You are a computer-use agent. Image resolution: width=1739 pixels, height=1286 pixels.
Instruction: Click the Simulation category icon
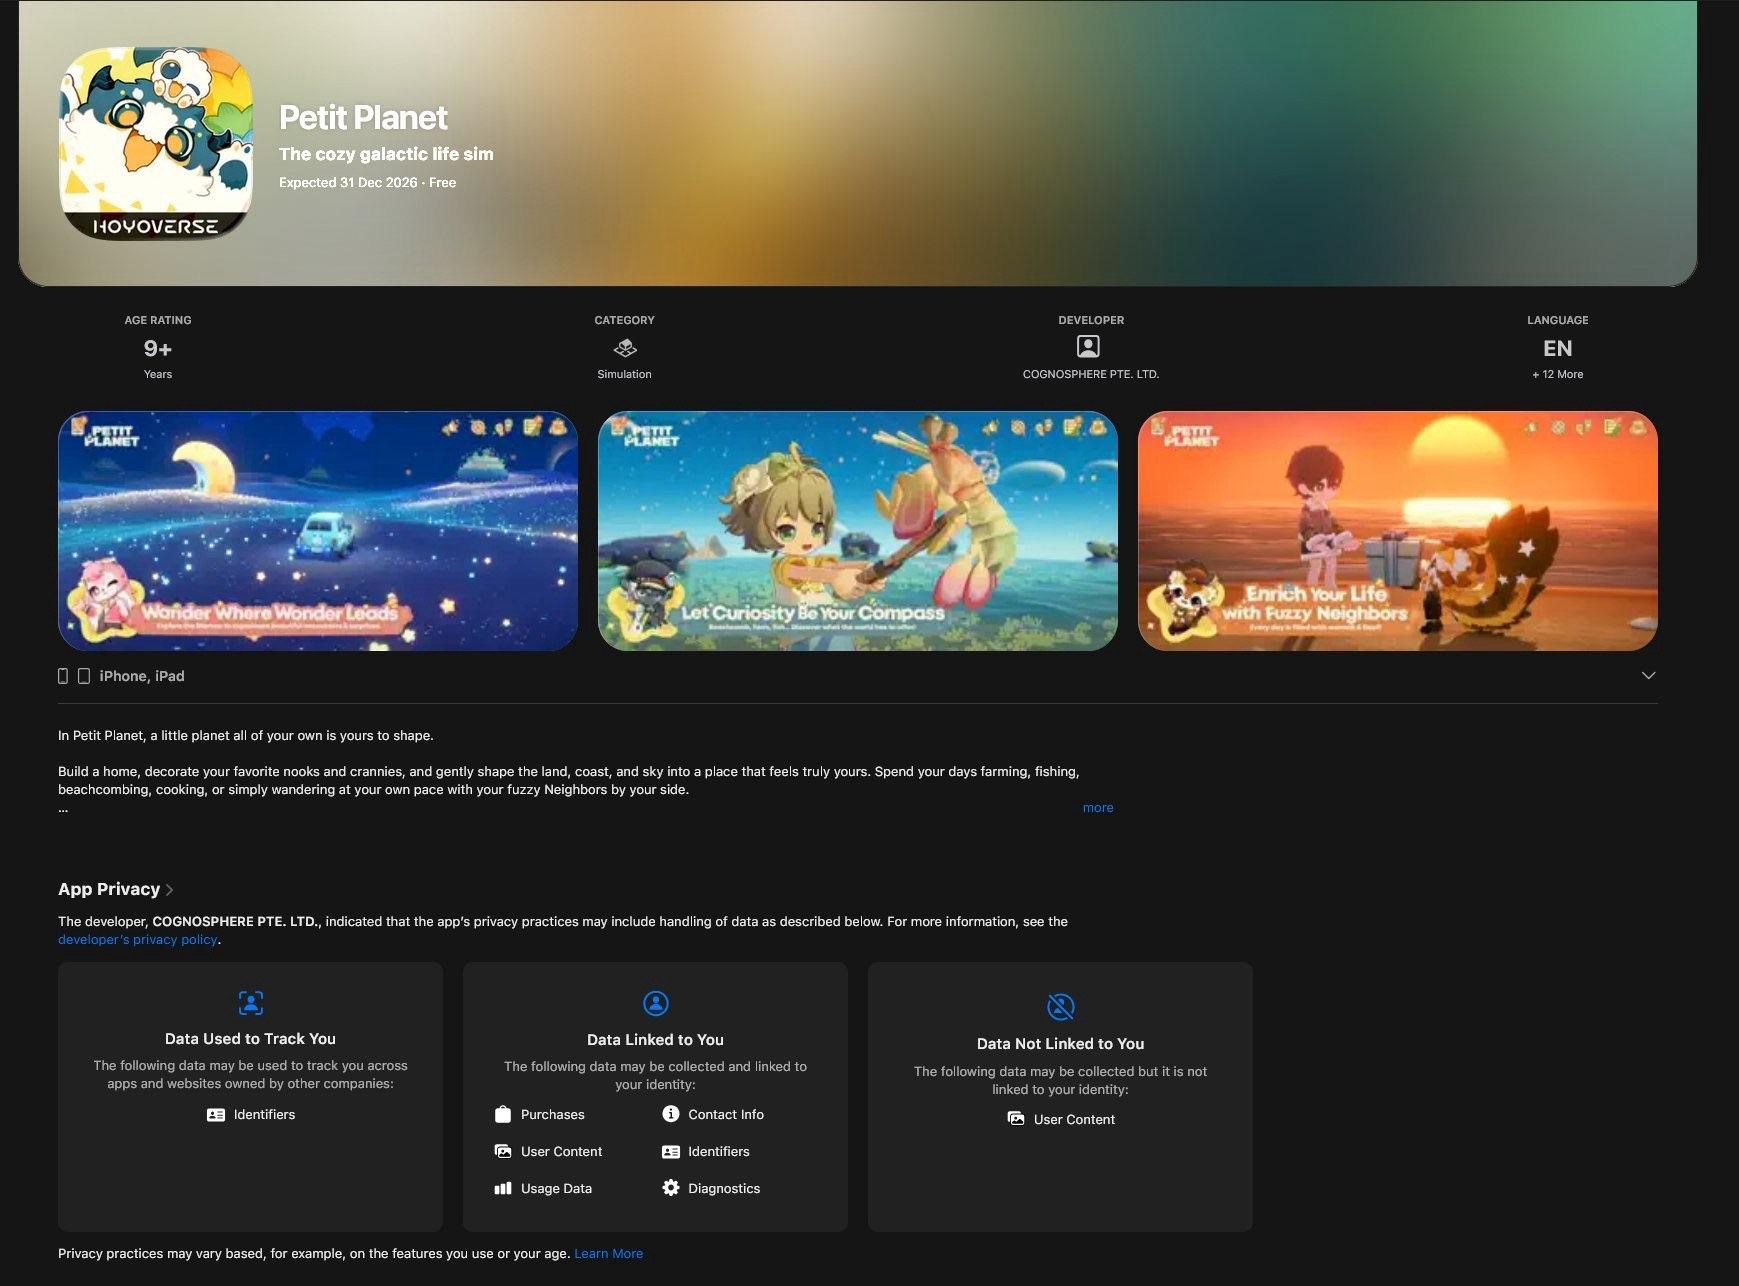(x=625, y=348)
